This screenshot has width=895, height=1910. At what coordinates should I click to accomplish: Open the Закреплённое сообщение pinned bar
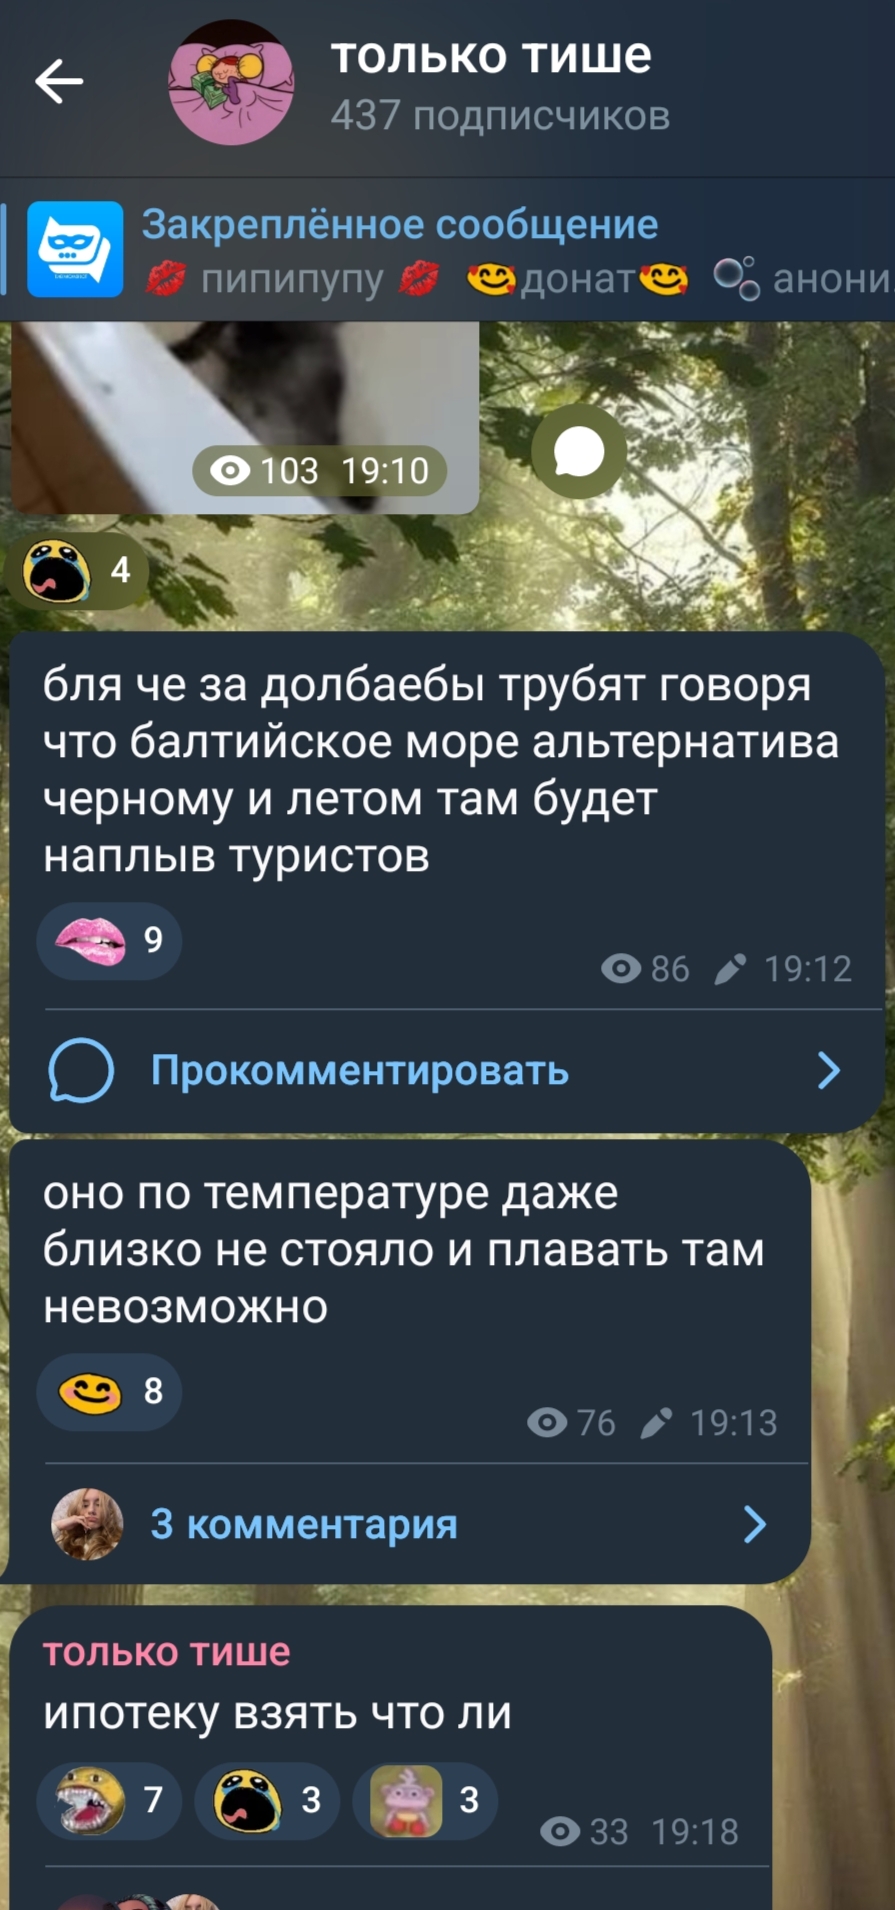click(447, 250)
